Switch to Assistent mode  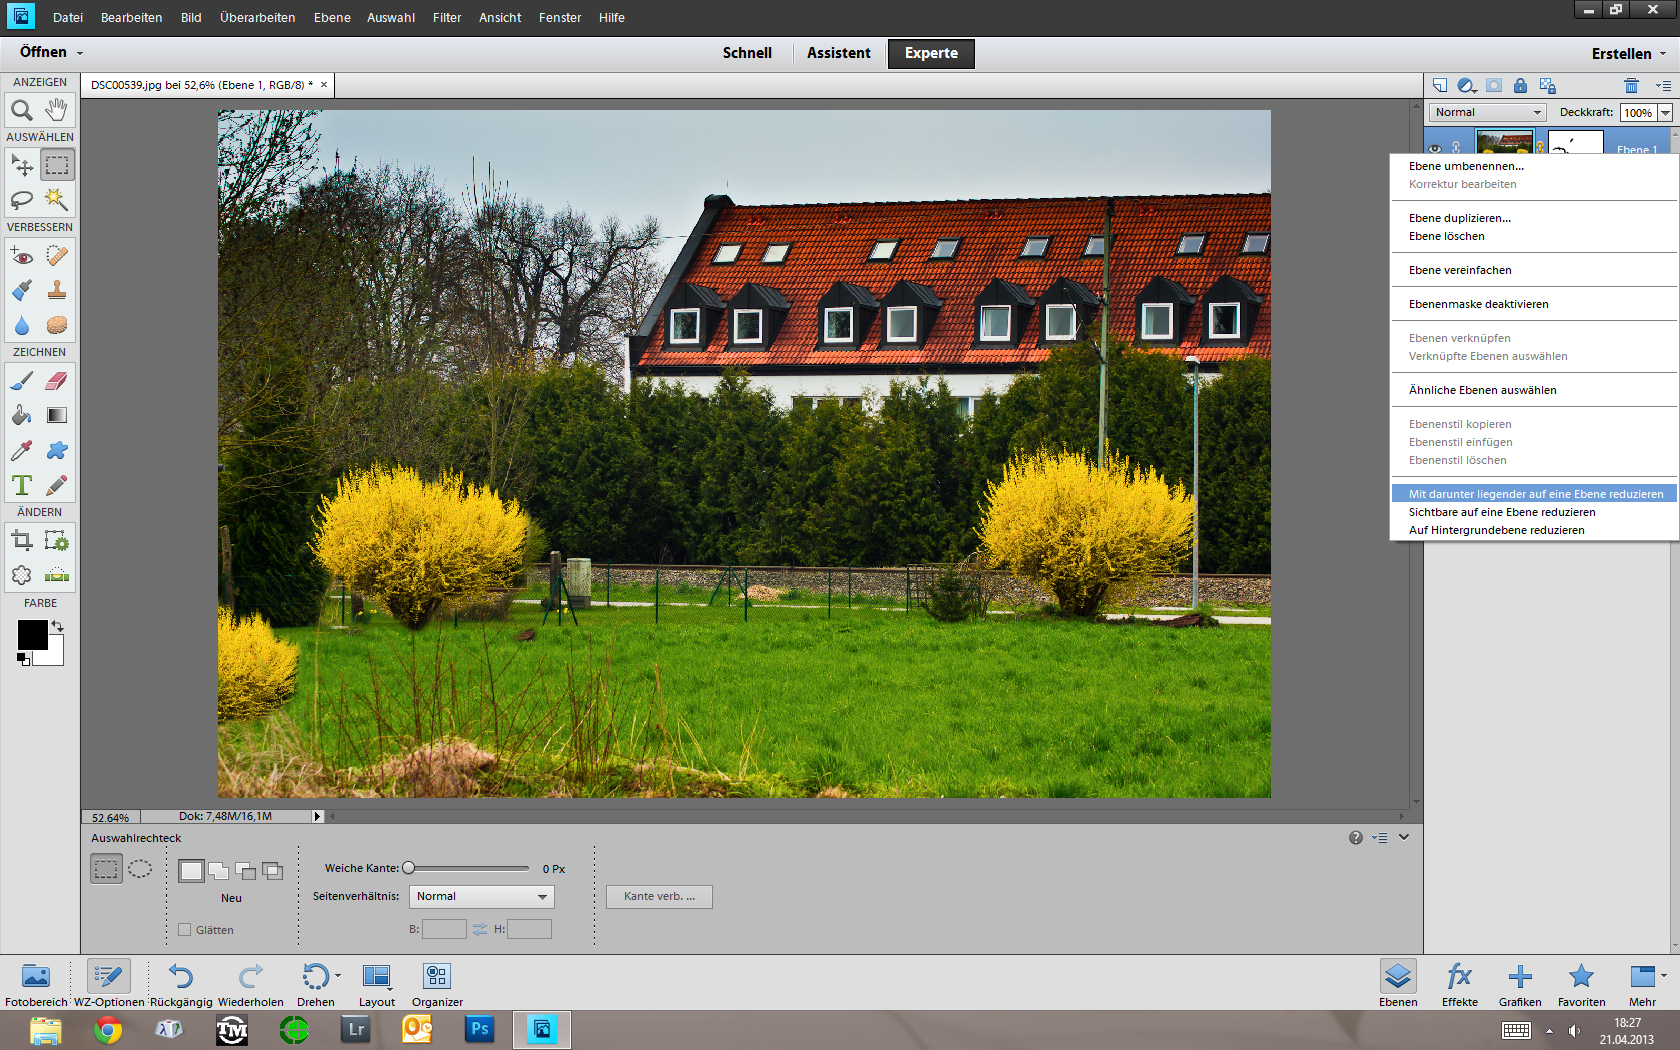coord(838,53)
